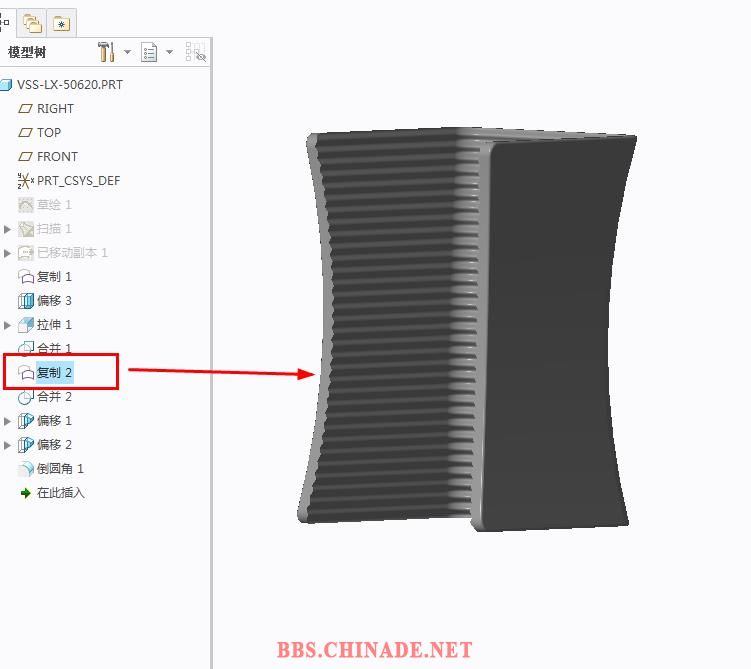This screenshot has width=751, height=669.
Task: Select the highlighted 复制 2 feature
Action: 55,373
